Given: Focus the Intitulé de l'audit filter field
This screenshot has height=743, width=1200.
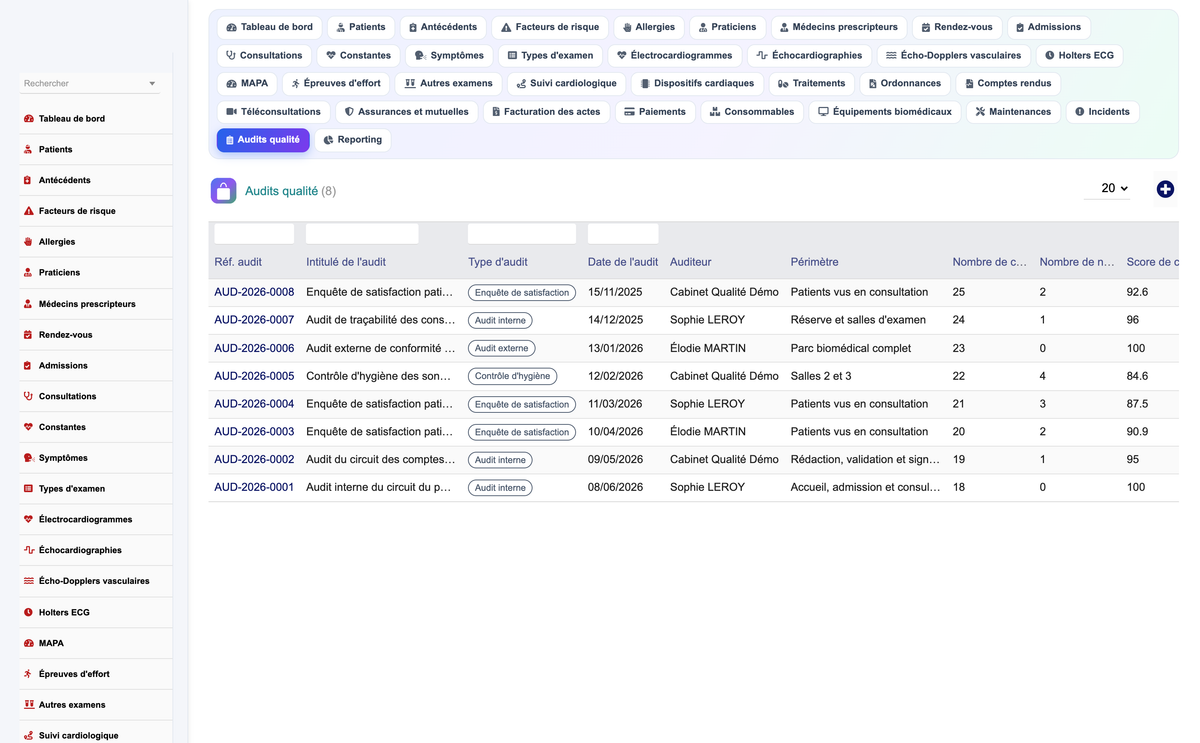Looking at the screenshot, I should [362, 234].
